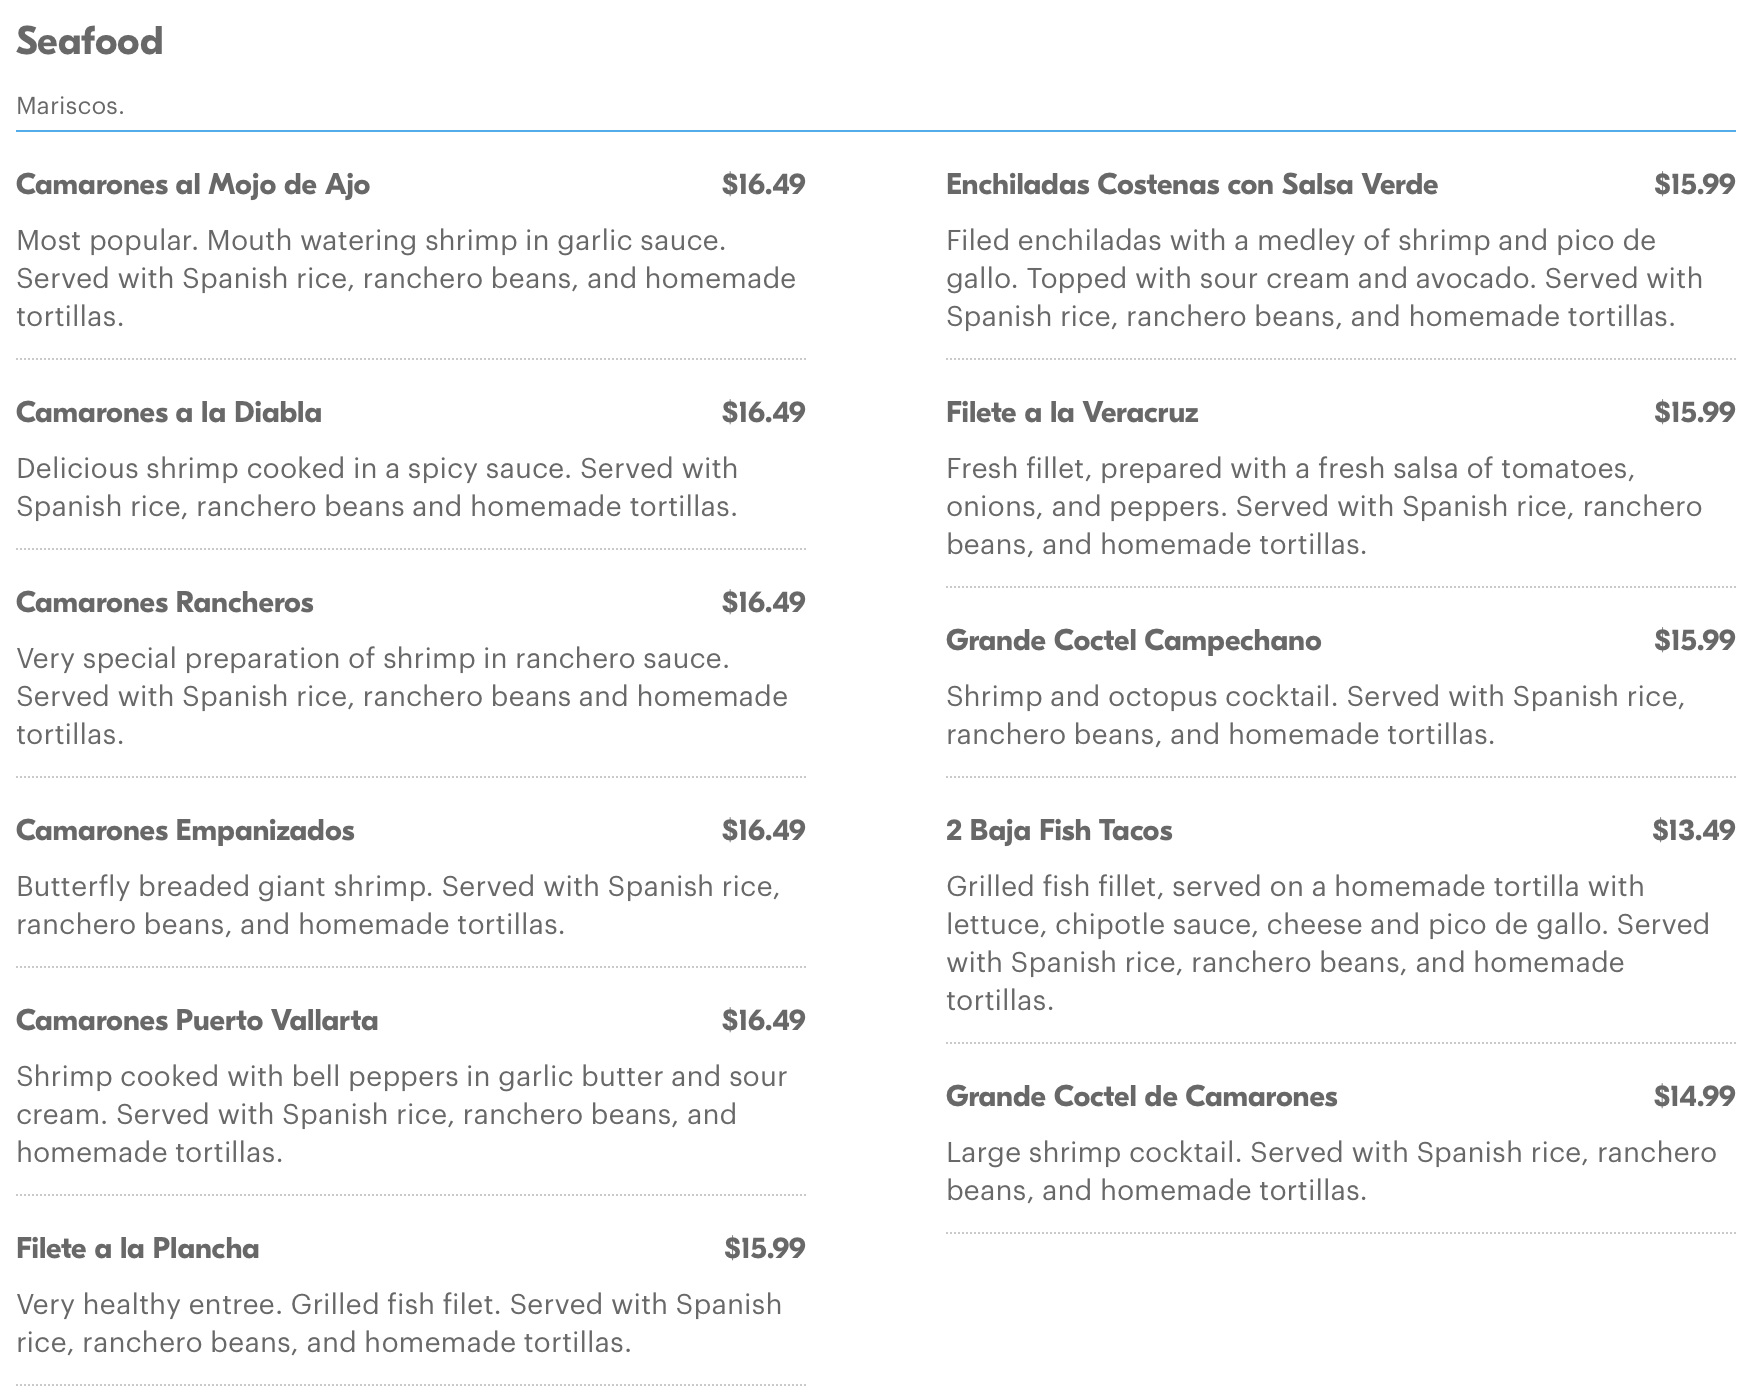
Task: Click the Filete a la Veracruz $15.99 price
Action: click(1694, 413)
